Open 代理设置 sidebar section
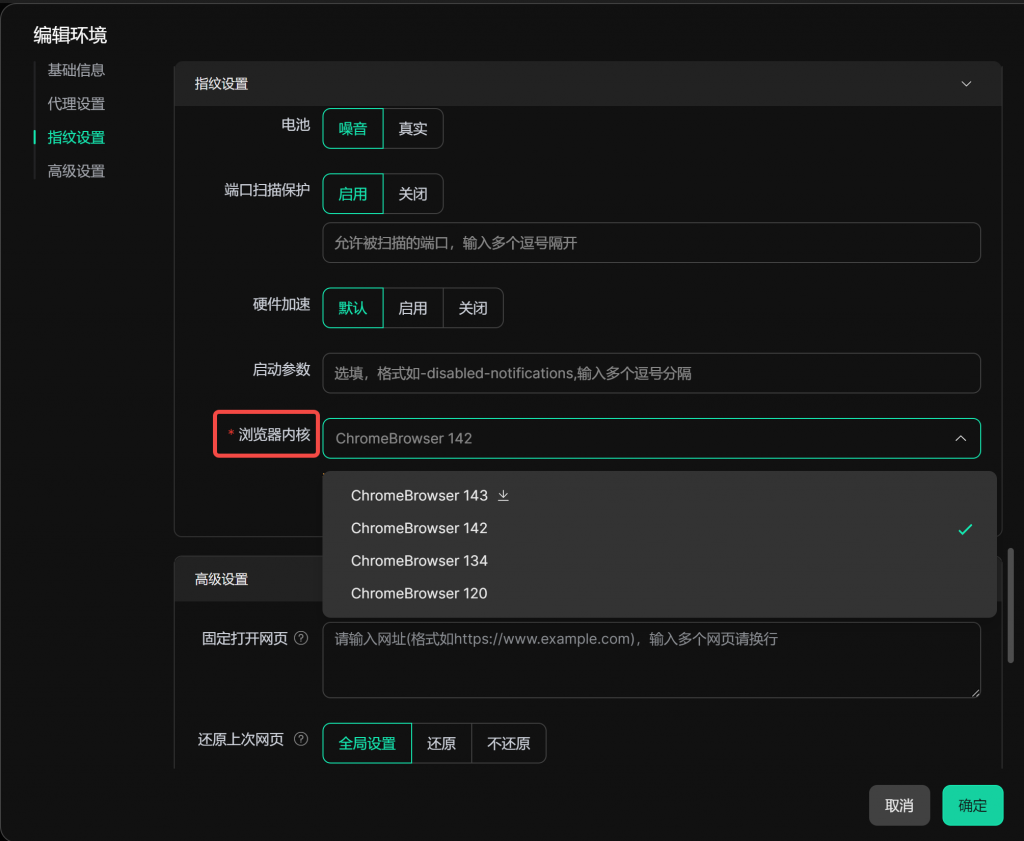The width and height of the screenshot is (1024, 841). click(x=76, y=104)
